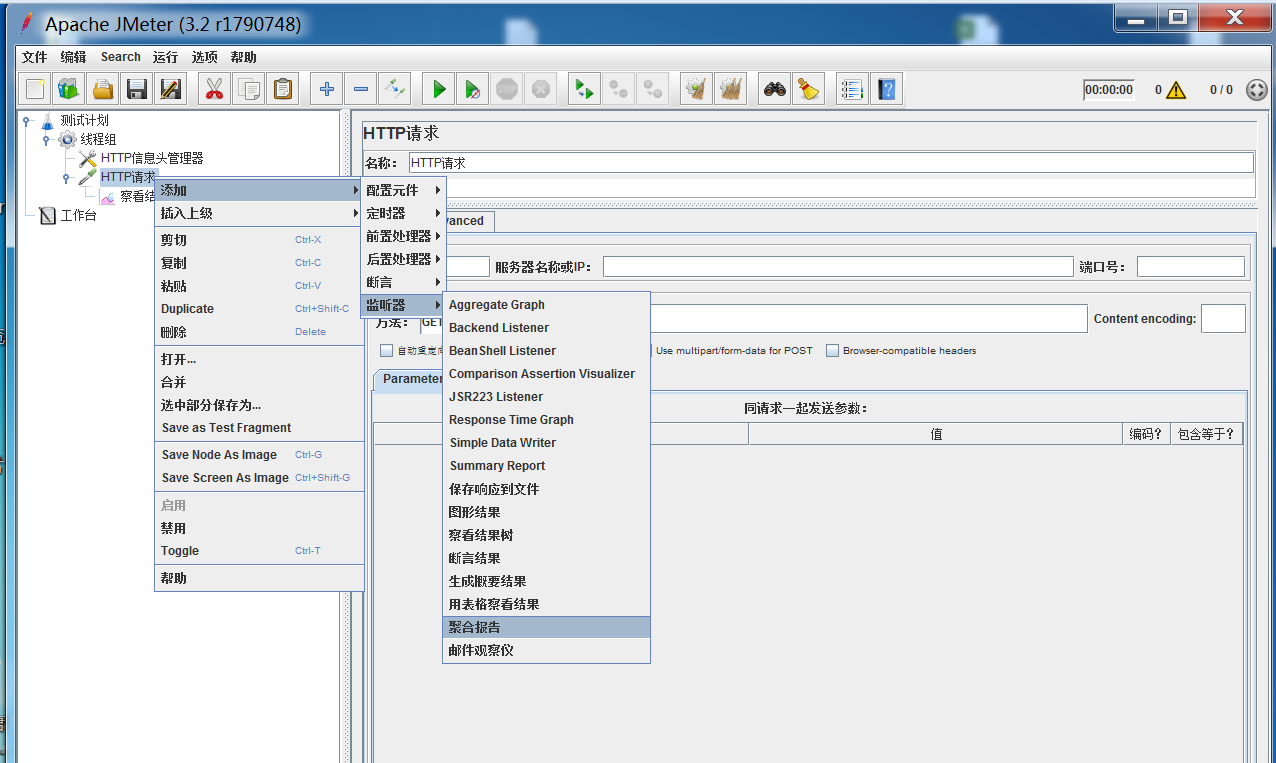This screenshot has height=763, width=1276.
Task: Open the 选项 menu
Action: 204,57
